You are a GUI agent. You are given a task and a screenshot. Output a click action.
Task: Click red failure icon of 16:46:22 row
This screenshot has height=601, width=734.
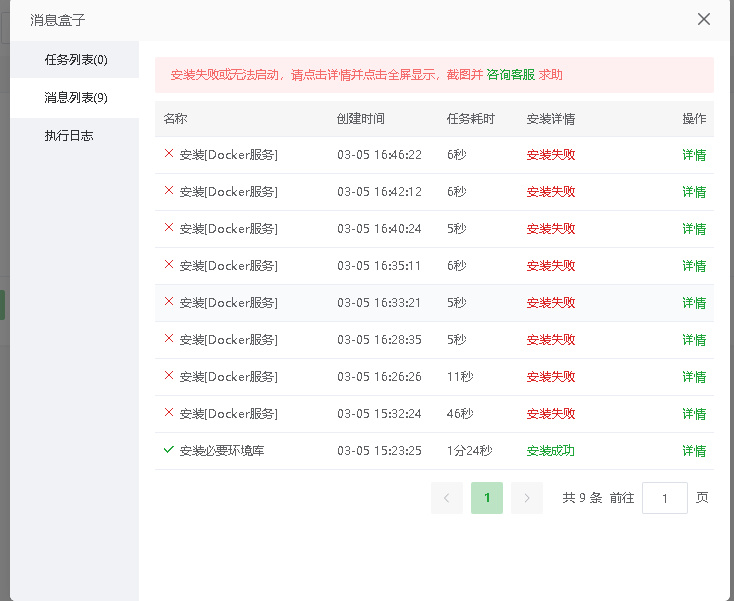[x=169, y=153]
